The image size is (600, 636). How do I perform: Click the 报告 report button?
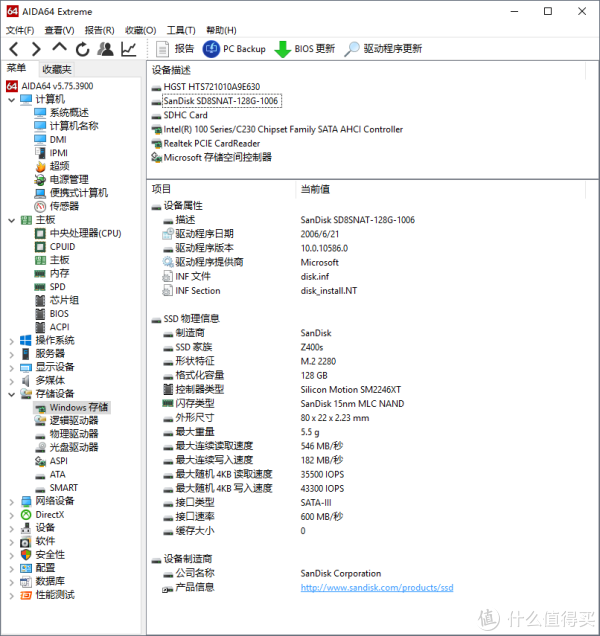174,49
